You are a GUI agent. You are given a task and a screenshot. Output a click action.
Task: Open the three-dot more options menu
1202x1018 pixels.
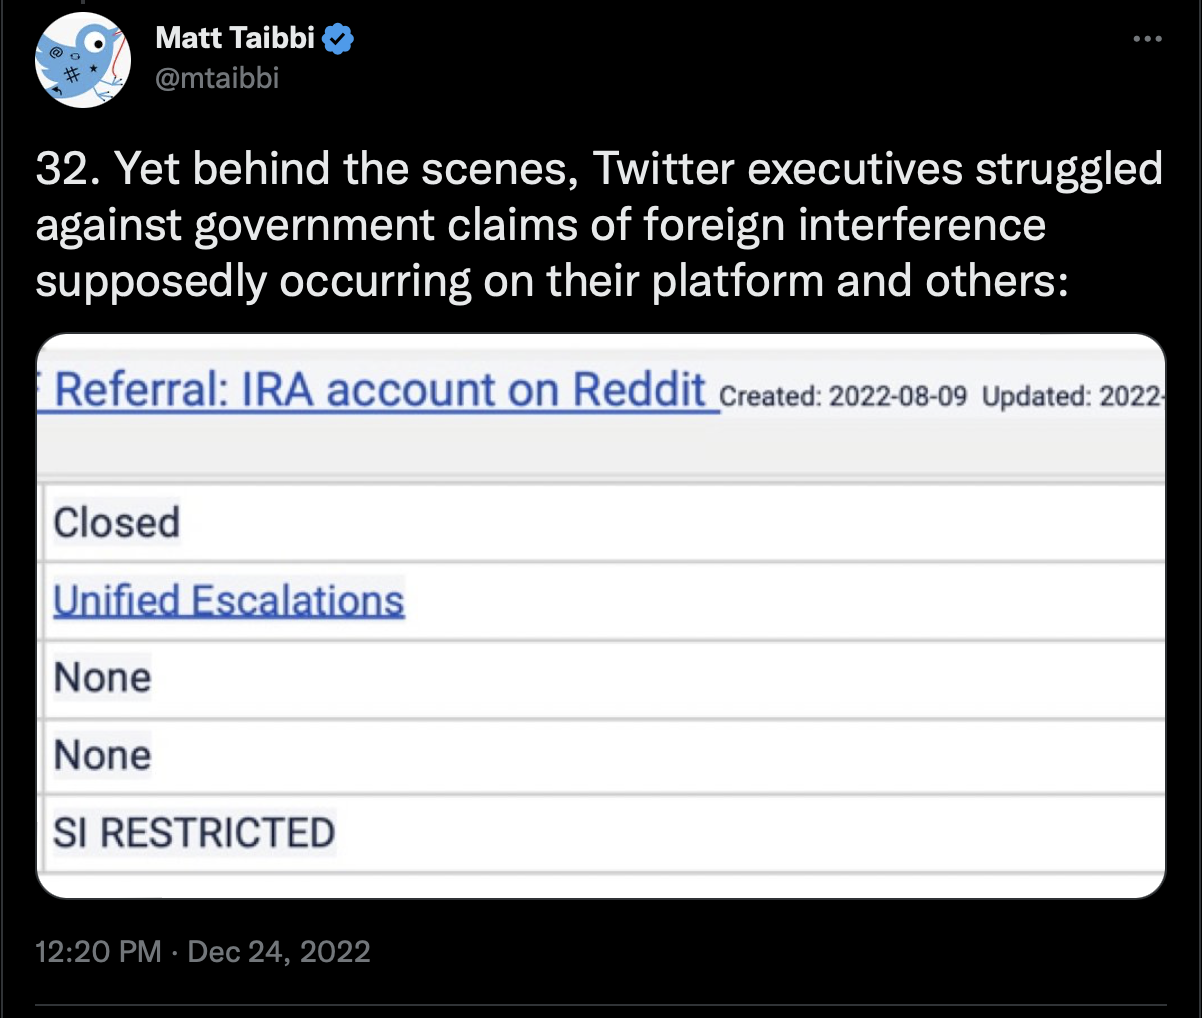(x=1147, y=39)
